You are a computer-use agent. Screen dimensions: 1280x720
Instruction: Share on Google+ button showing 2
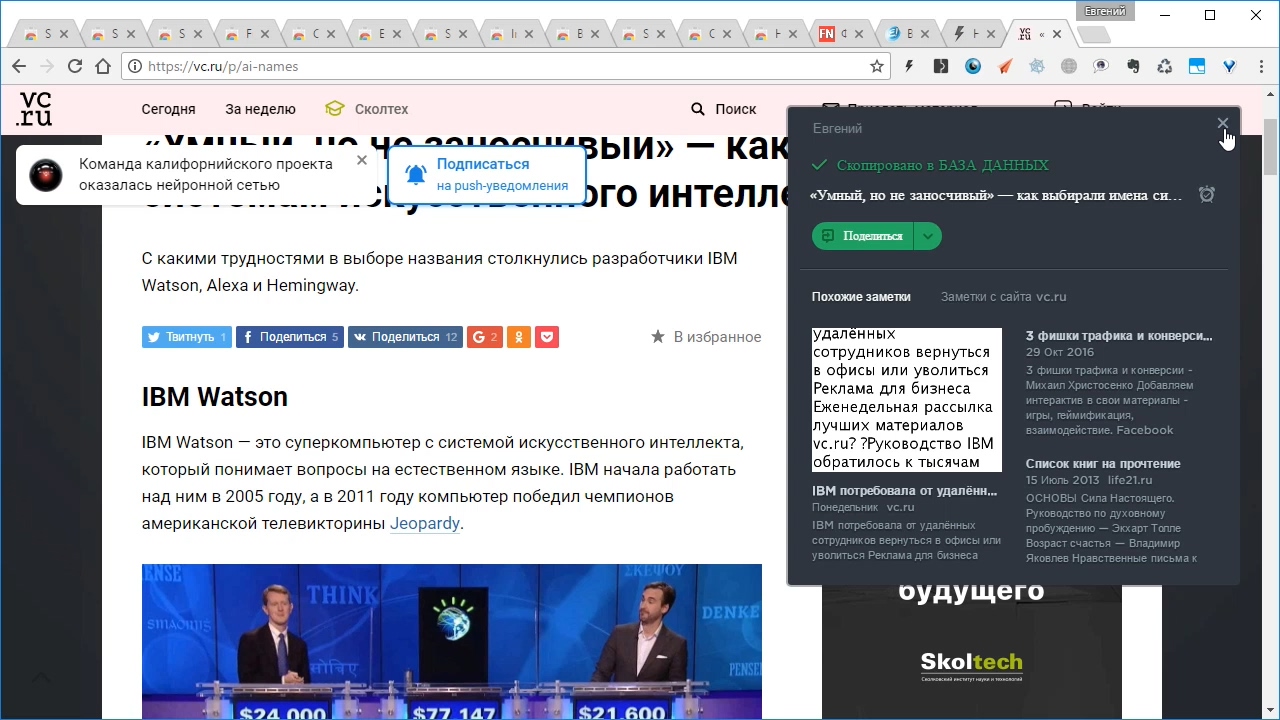click(x=484, y=337)
